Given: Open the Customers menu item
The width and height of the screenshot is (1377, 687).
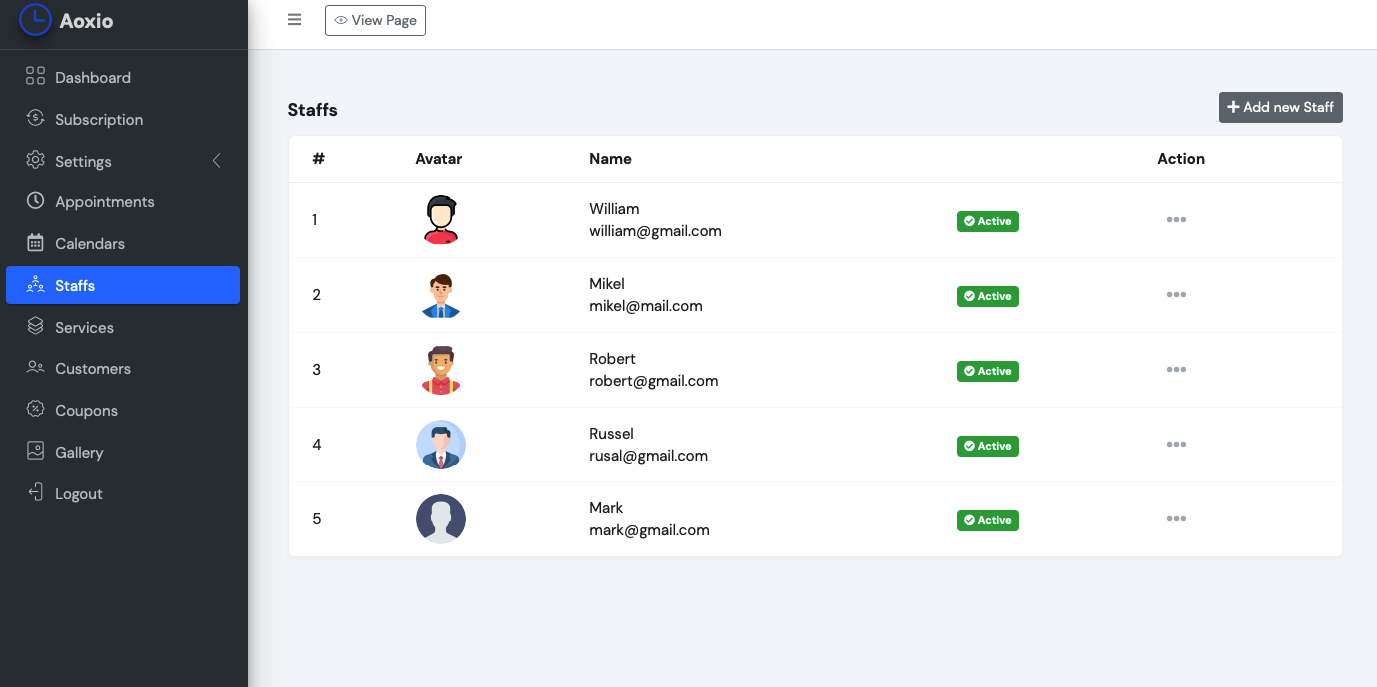Looking at the screenshot, I should pyautogui.click(x=92, y=368).
